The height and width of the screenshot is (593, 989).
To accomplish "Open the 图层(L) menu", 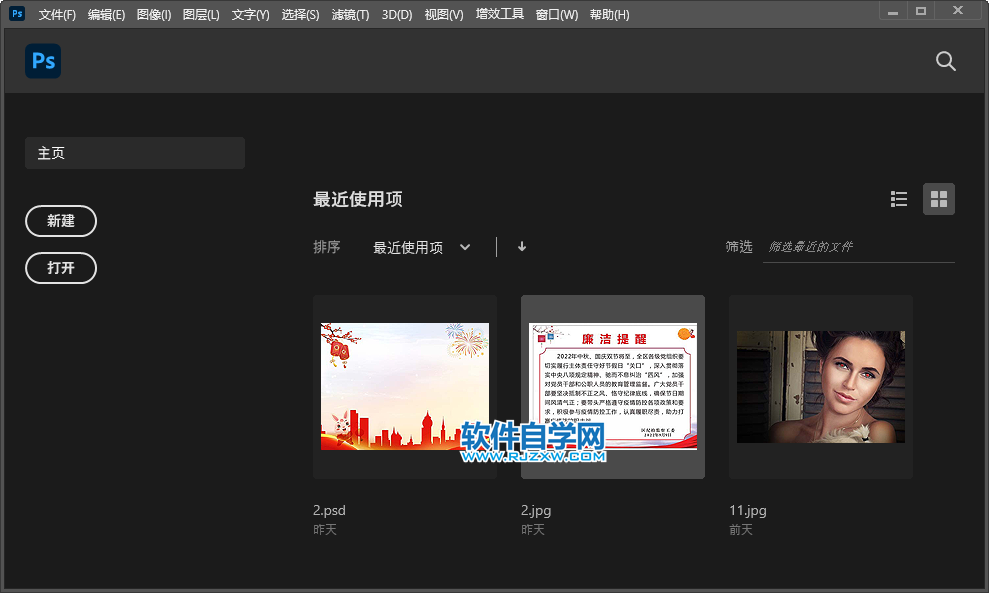I will (201, 15).
